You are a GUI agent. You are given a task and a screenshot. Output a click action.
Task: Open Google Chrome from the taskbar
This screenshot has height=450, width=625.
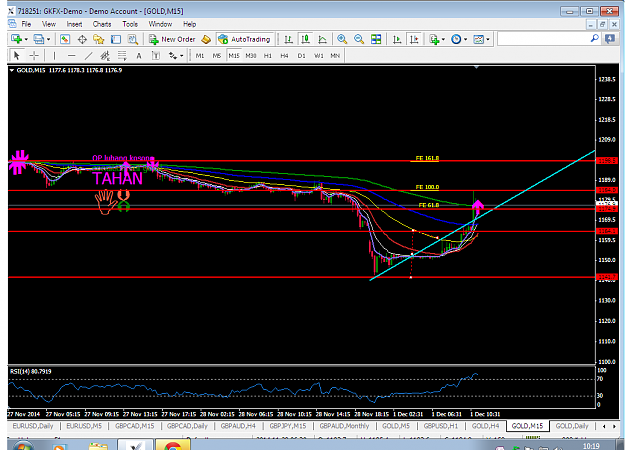point(172,446)
